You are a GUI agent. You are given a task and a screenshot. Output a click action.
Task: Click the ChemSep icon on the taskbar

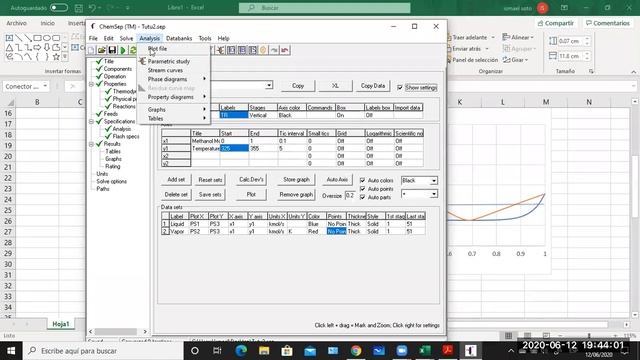(471, 351)
